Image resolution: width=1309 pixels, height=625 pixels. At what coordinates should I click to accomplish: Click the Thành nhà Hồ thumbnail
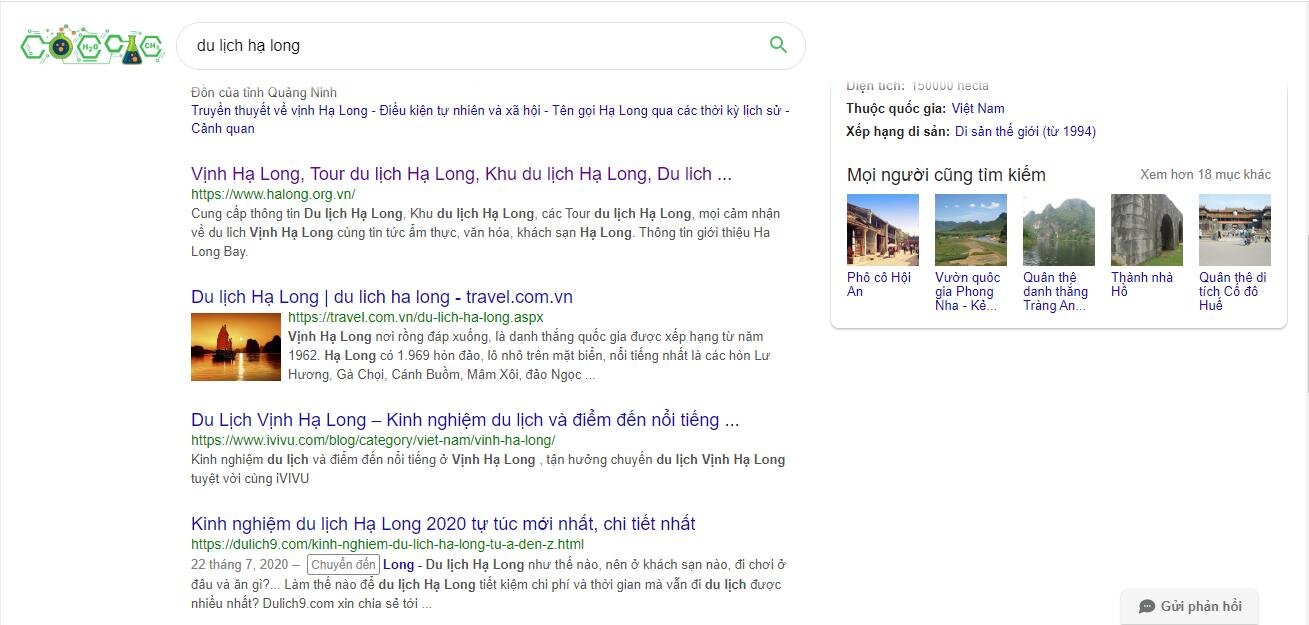tap(1147, 230)
